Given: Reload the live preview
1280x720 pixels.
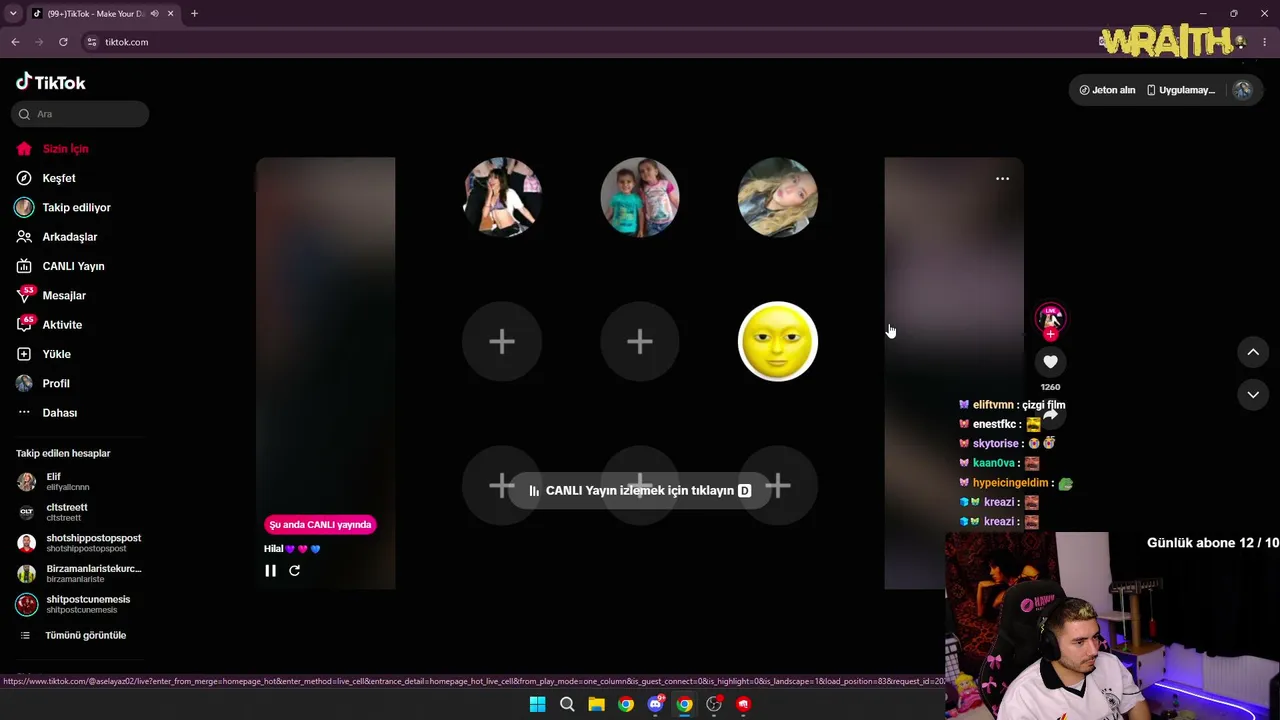Looking at the screenshot, I should (294, 571).
